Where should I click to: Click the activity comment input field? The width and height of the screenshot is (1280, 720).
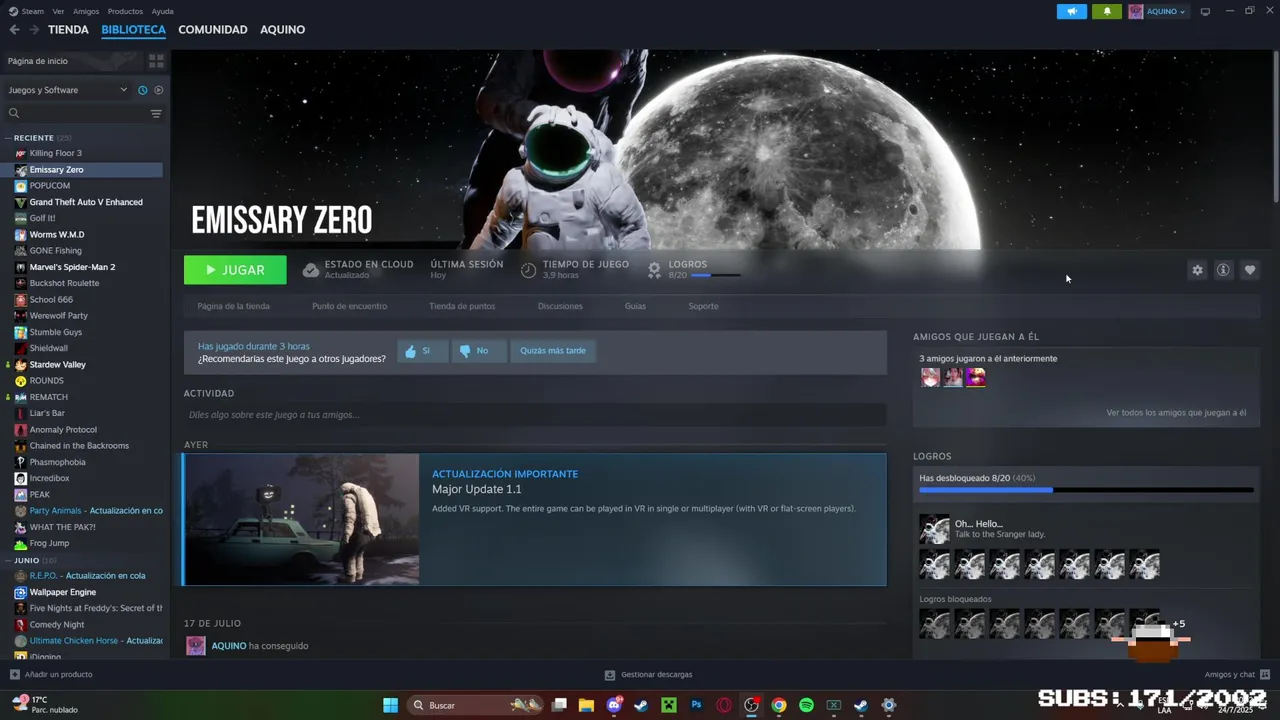point(535,415)
